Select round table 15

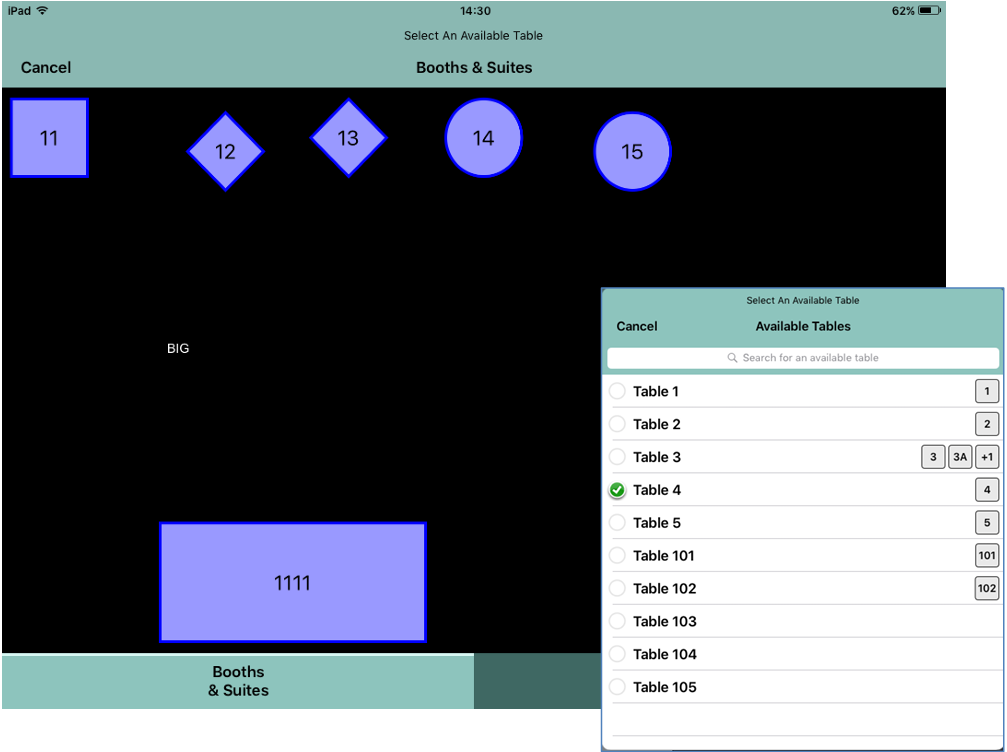point(632,150)
